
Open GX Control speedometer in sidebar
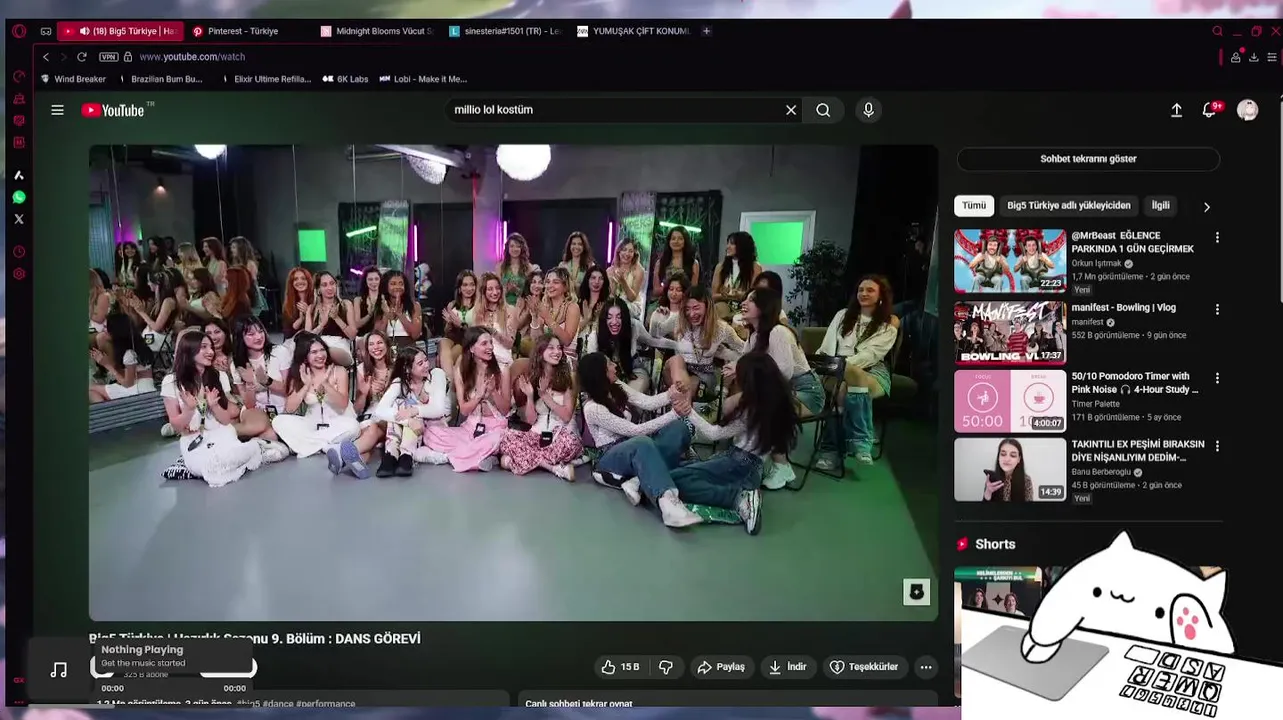click(18, 76)
